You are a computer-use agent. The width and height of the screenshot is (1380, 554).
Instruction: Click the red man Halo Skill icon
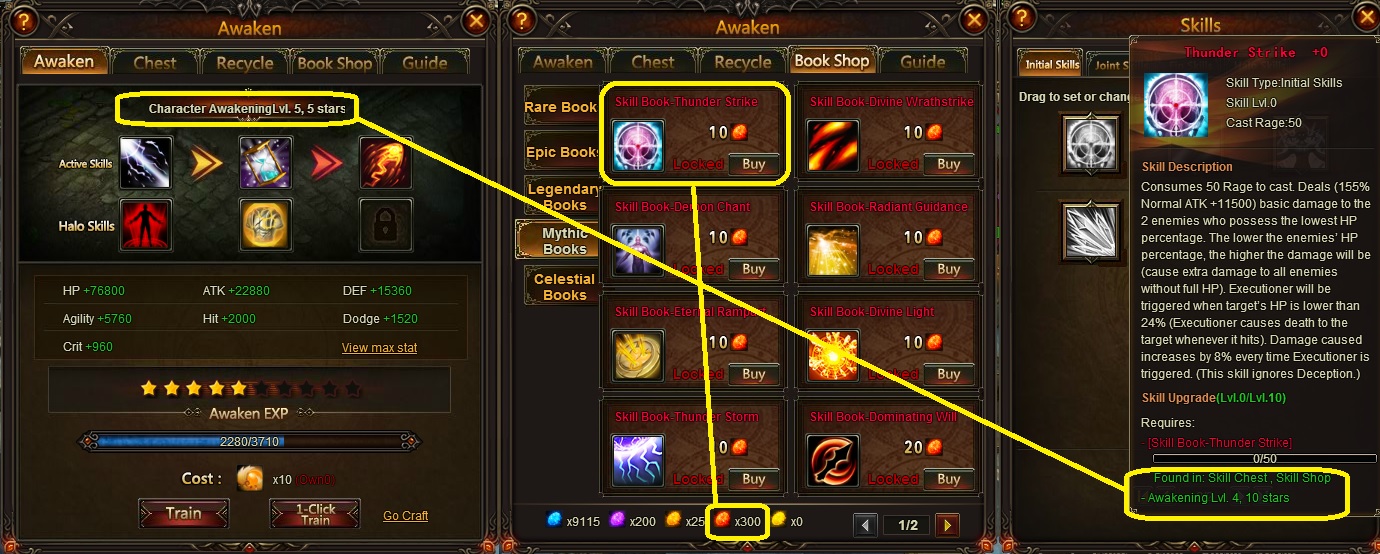tap(146, 225)
